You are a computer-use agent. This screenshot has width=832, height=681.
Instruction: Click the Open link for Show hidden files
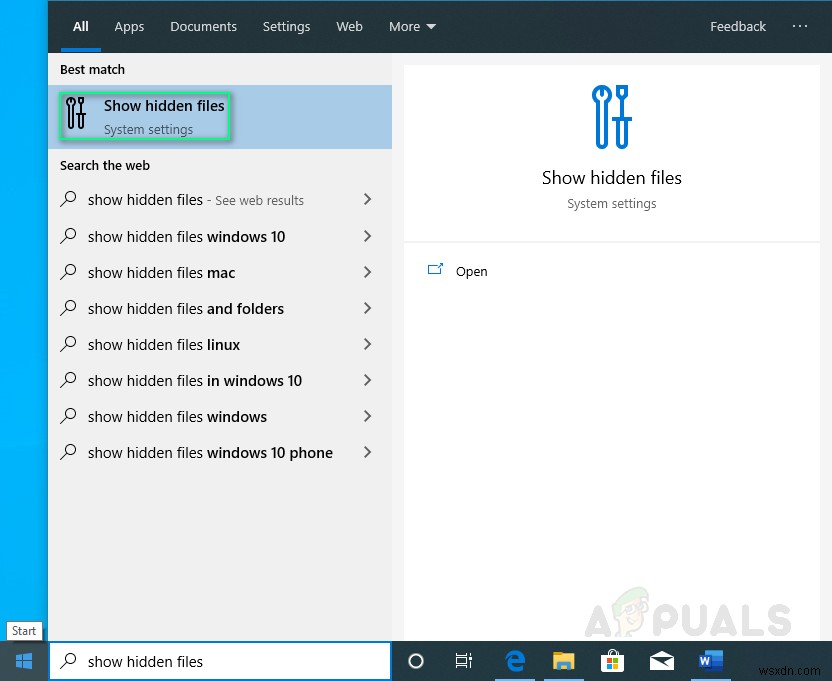tap(471, 271)
